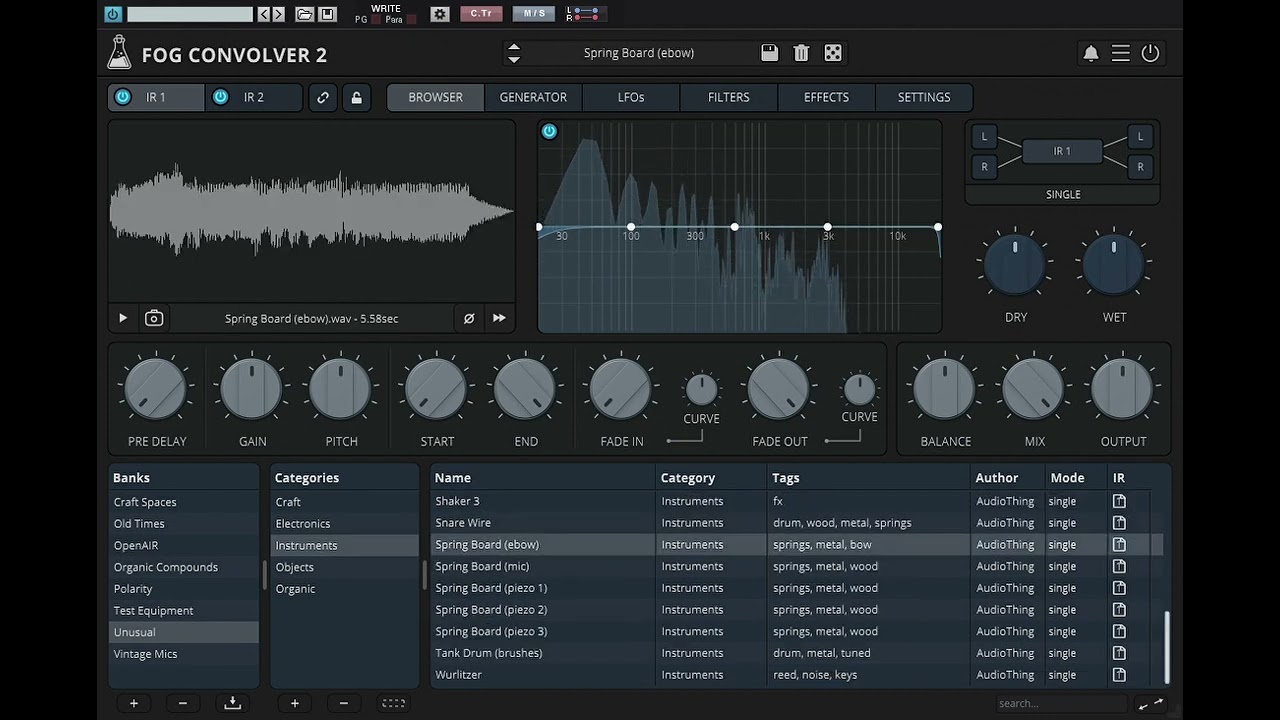
Task: Randomize with the dice icon
Action: 832,53
